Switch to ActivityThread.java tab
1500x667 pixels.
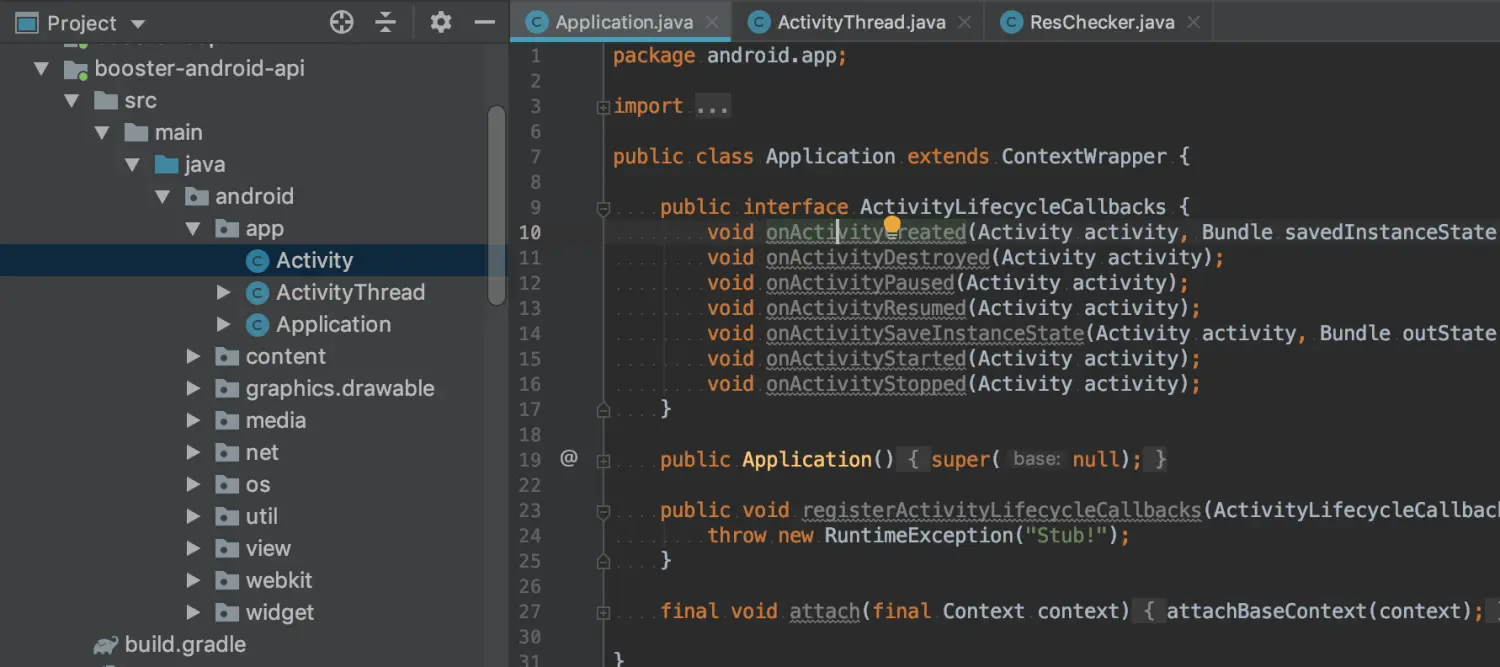tap(860, 22)
